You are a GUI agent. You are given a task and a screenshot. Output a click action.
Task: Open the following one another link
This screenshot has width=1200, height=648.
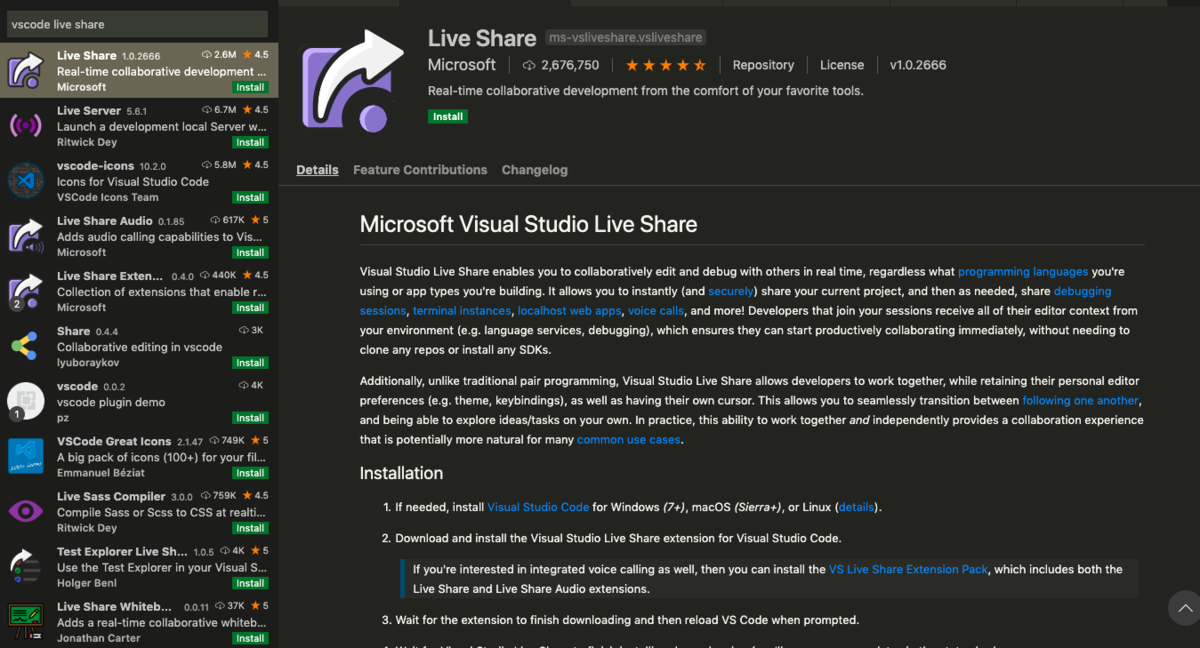coord(1080,400)
